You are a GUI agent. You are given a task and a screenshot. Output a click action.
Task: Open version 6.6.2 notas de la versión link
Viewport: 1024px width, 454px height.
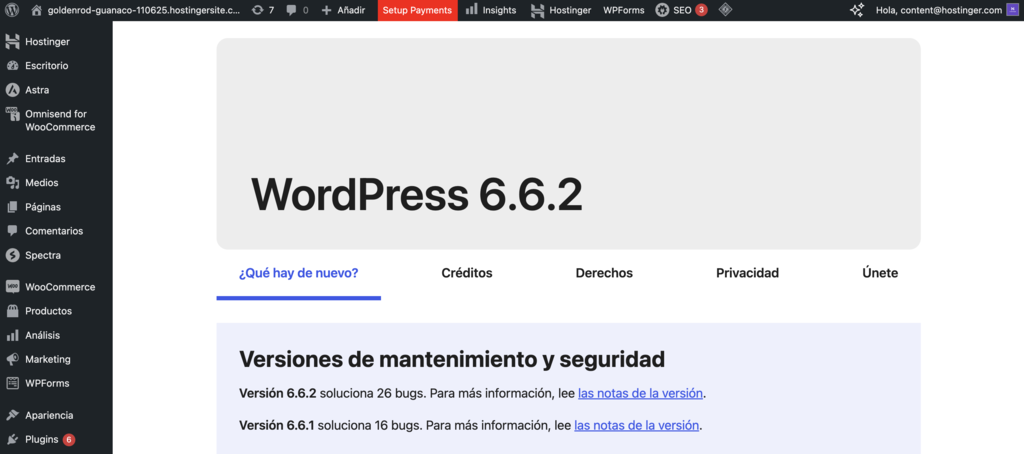pyautogui.click(x=640, y=393)
